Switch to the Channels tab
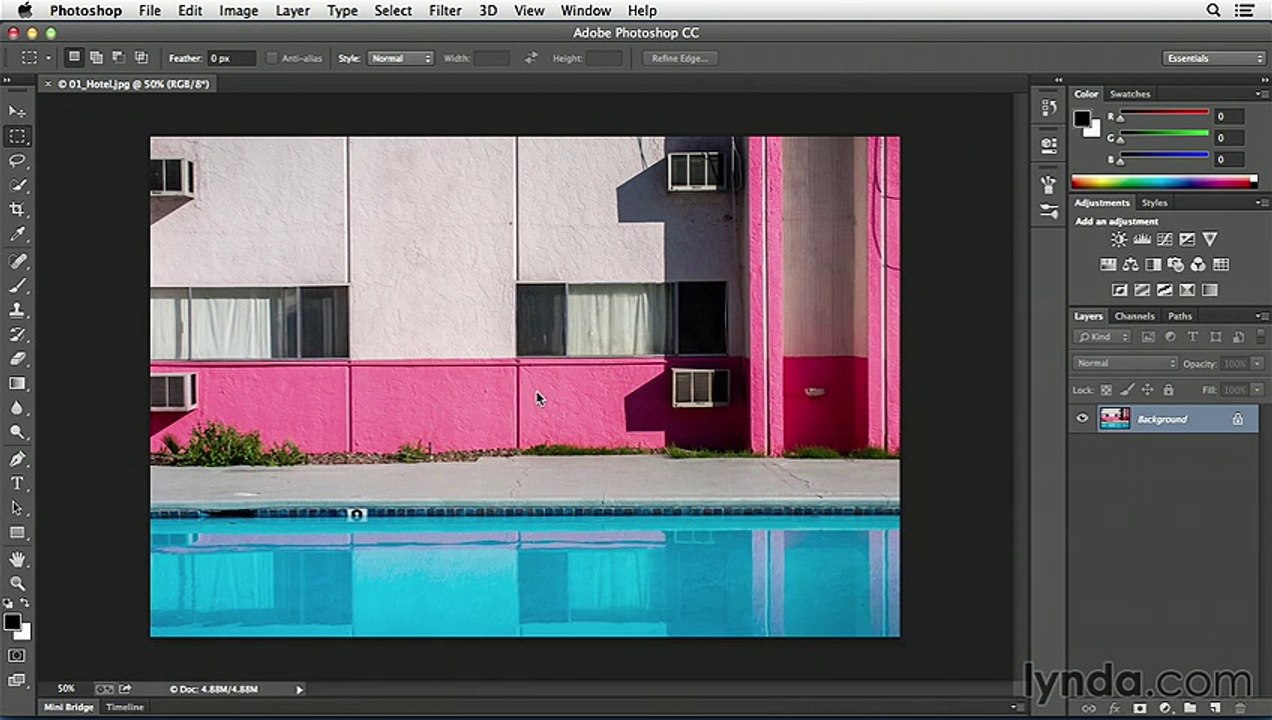Image resolution: width=1272 pixels, height=720 pixels. point(1134,316)
